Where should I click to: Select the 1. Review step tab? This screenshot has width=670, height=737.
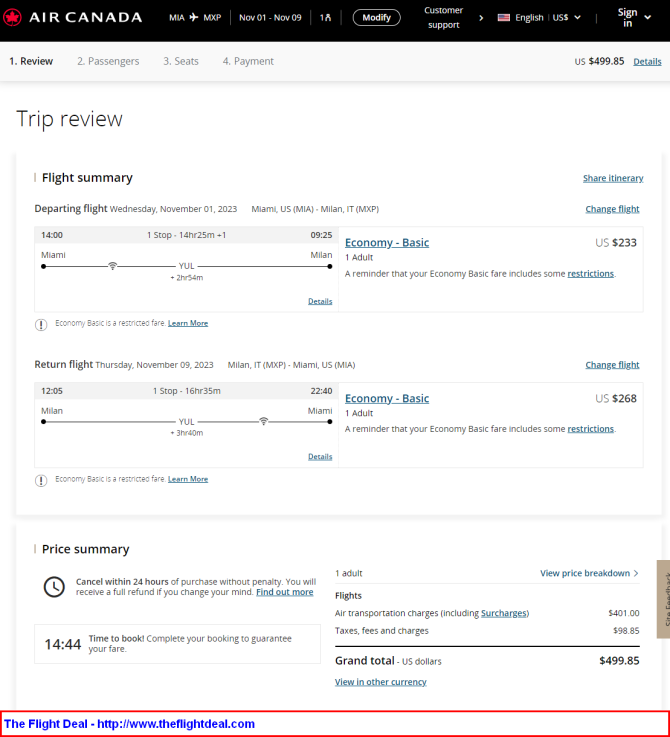[31, 61]
